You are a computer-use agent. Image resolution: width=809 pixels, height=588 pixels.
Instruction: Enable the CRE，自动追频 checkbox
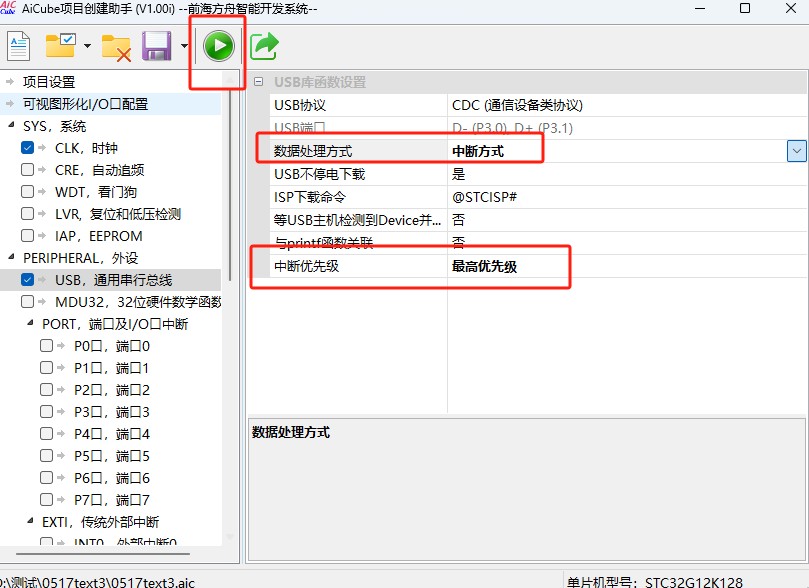point(27,170)
